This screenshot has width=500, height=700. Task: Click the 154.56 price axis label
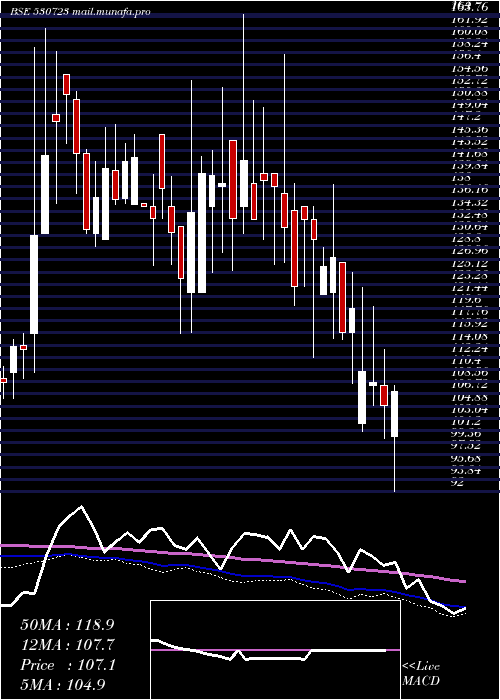tap(471, 68)
